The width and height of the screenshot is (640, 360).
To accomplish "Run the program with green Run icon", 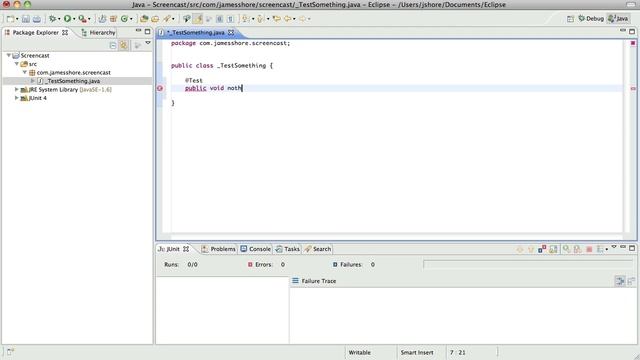I will pyautogui.click(x=67, y=19).
